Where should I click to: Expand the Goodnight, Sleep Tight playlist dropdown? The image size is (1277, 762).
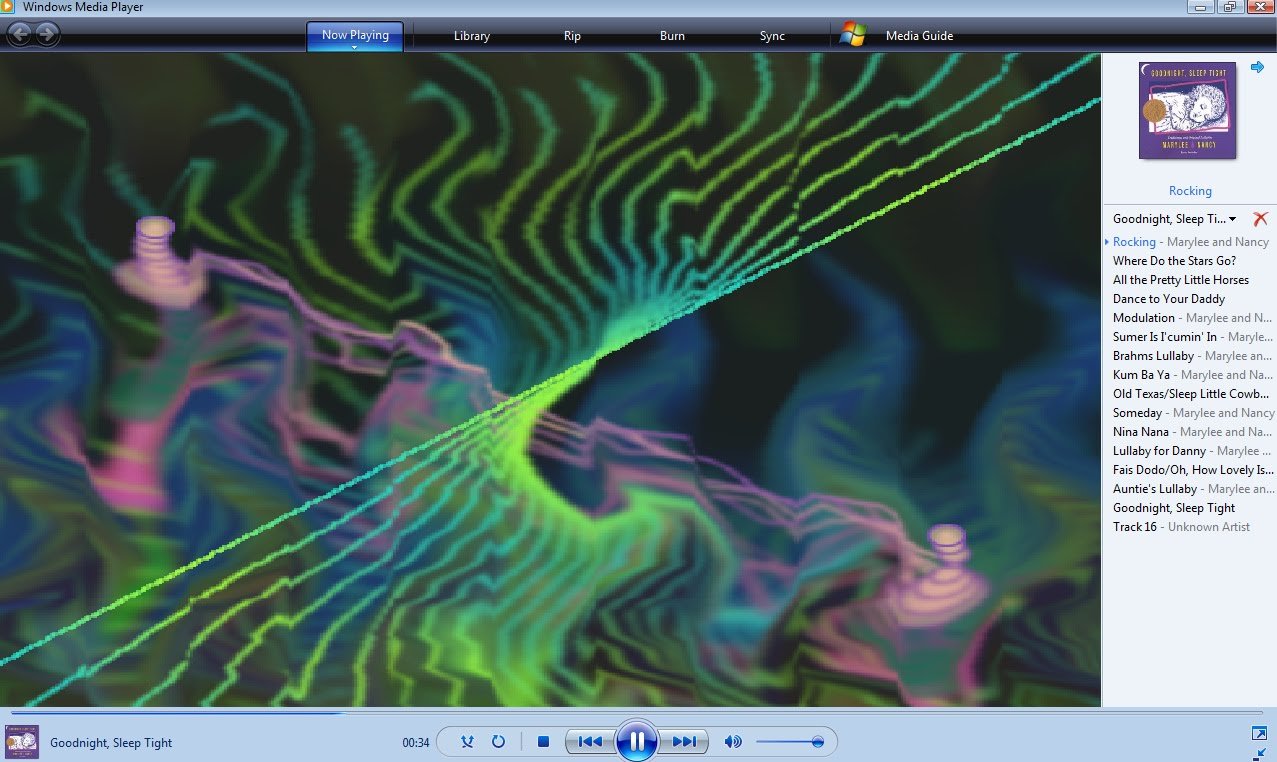(1232, 219)
